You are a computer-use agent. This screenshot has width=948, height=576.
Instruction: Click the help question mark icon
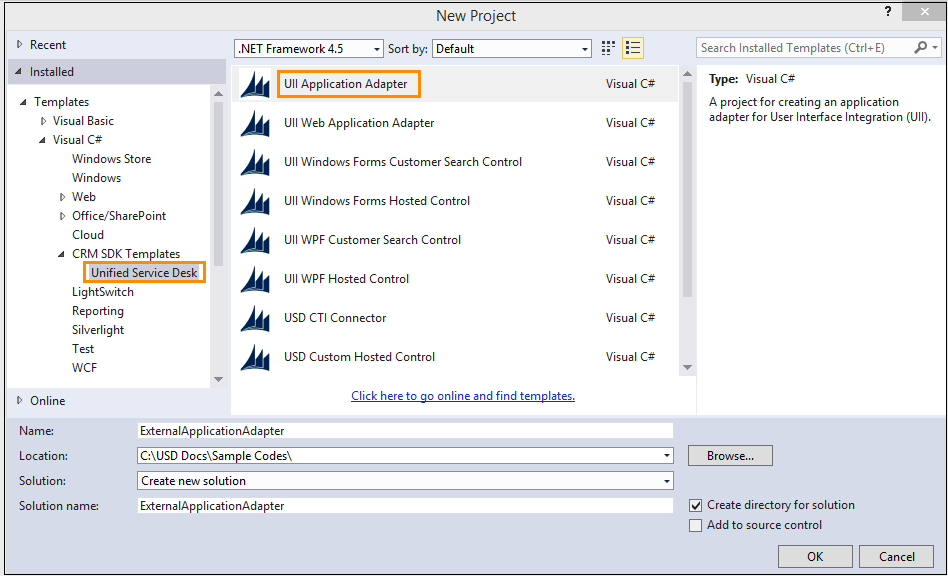point(887,12)
